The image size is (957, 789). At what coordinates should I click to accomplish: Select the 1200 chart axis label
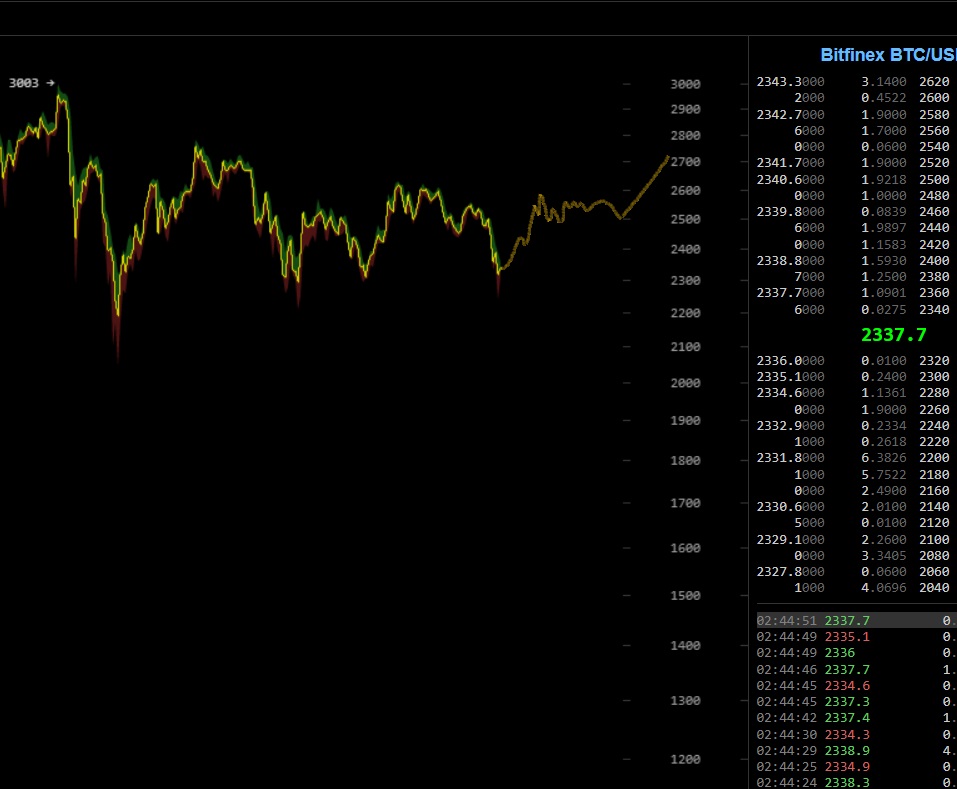click(x=685, y=760)
